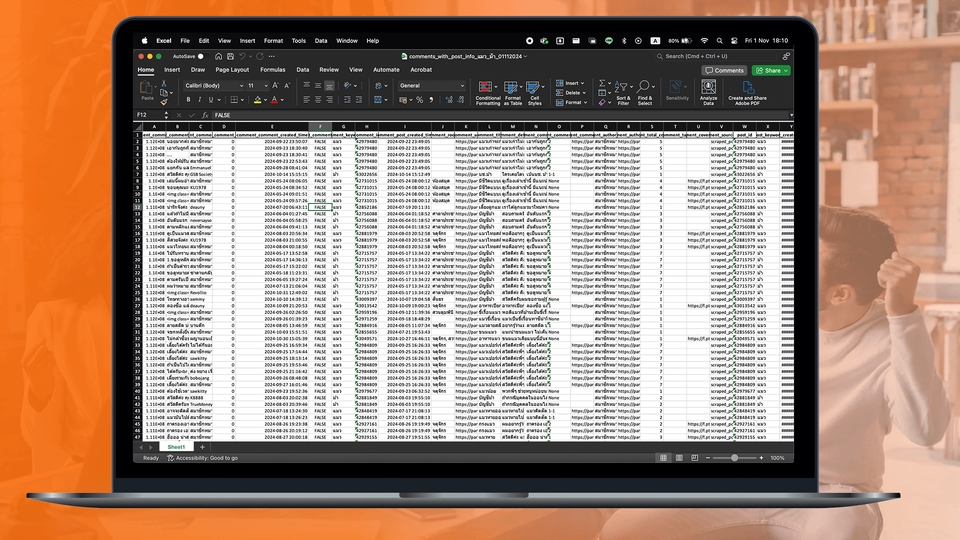Open the Insert ribbon tab
This screenshot has height=540, width=960.
pyautogui.click(x=172, y=70)
